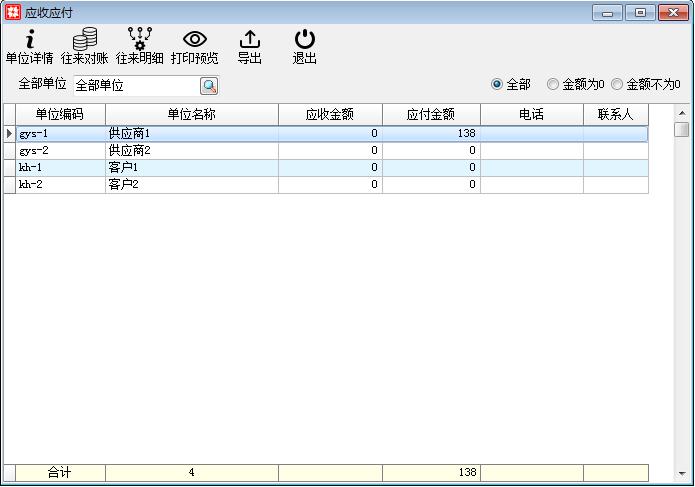
Task: Click the 打印预览 print preview eye icon
Action: click(x=194, y=47)
